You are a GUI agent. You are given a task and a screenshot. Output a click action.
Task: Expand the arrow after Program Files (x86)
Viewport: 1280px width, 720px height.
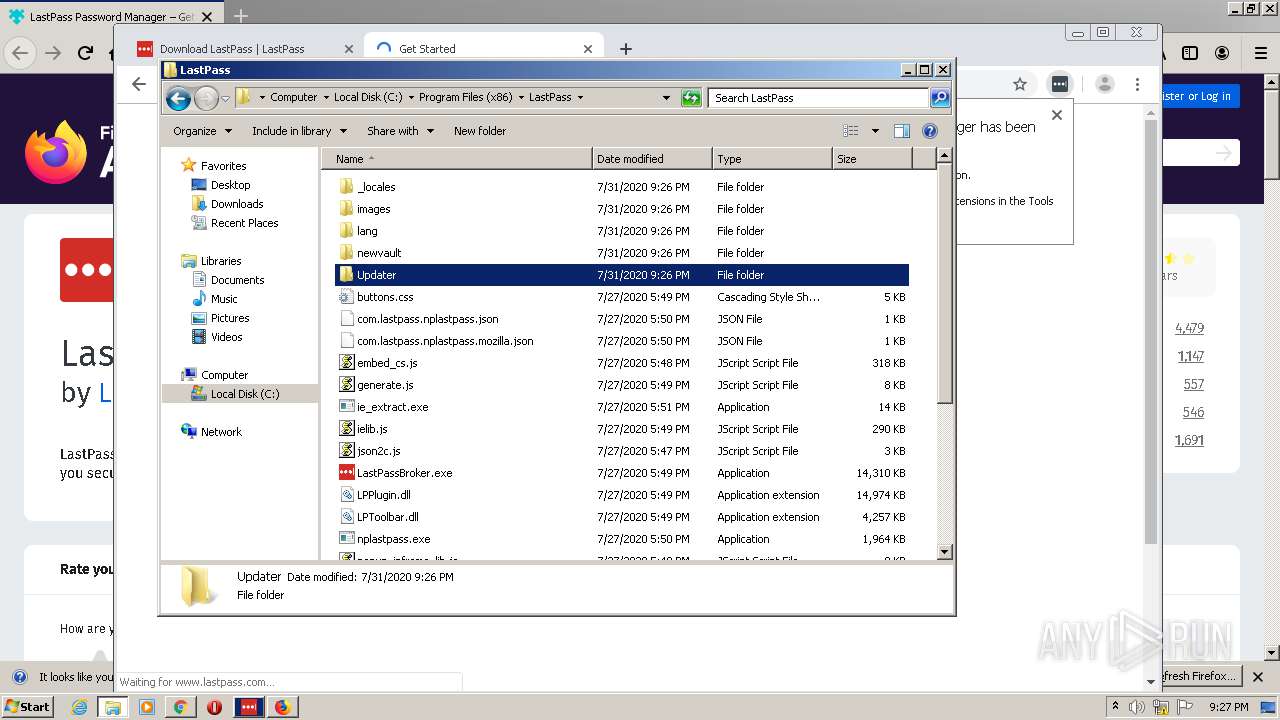pos(520,98)
